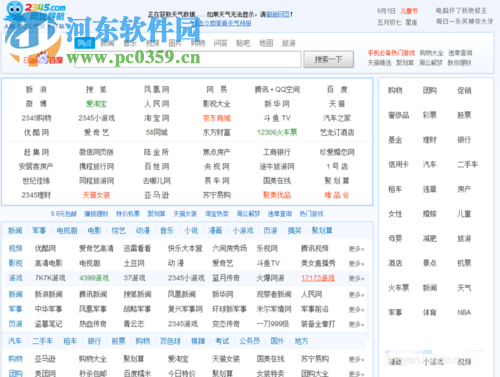Open the 迅雷看看 video link

pyautogui.click(x=137, y=248)
